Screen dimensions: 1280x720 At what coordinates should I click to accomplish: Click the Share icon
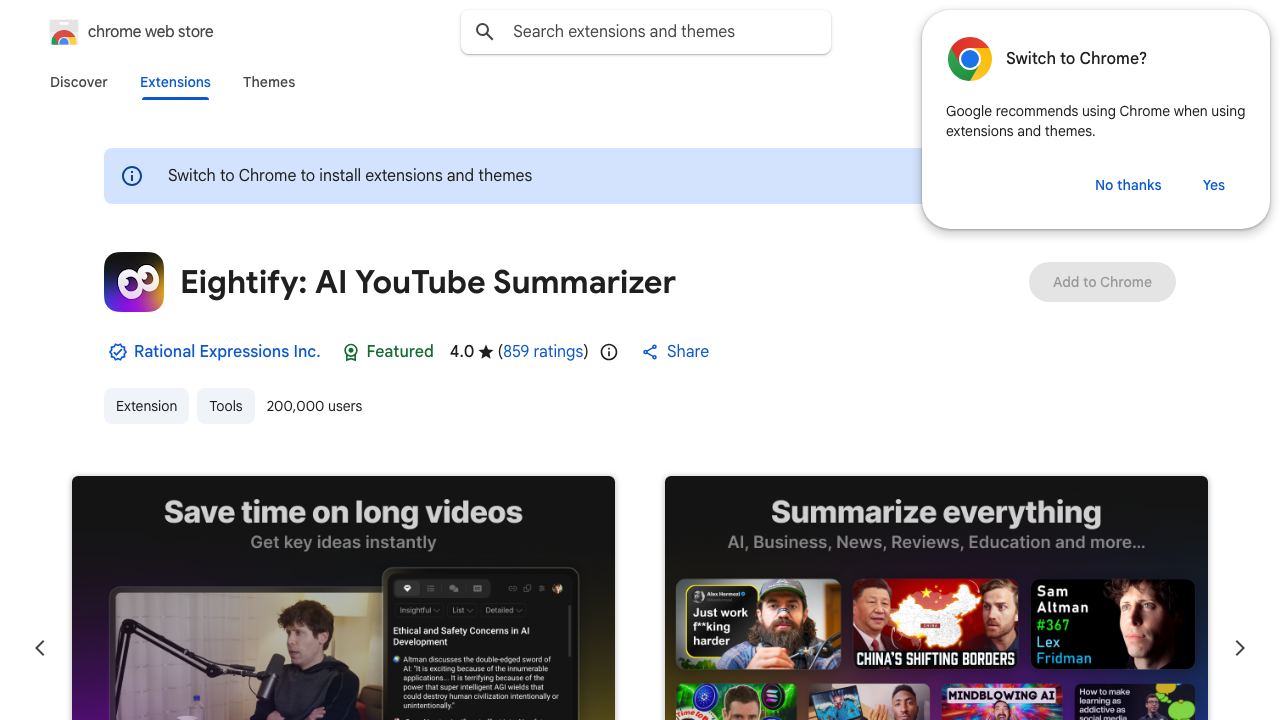tap(650, 352)
